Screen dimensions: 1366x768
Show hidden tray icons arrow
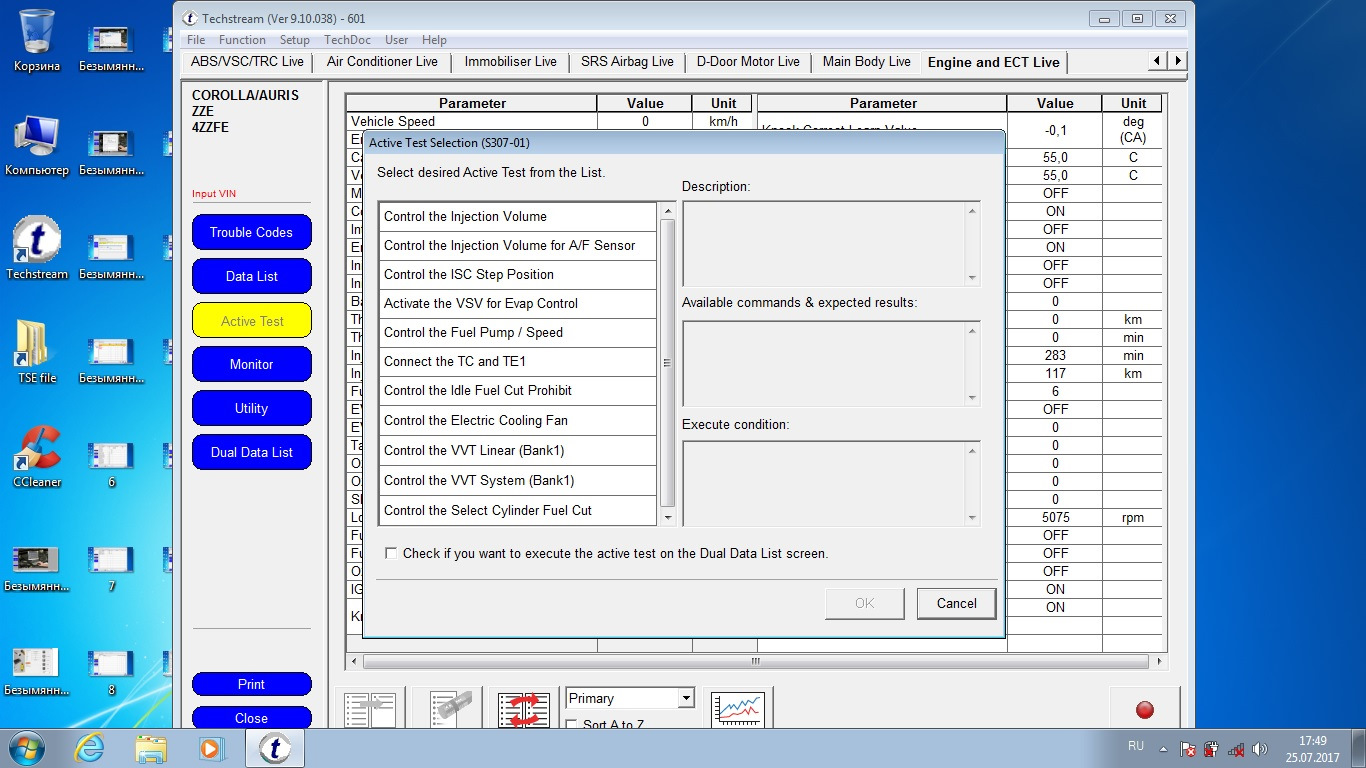click(x=1164, y=748)
